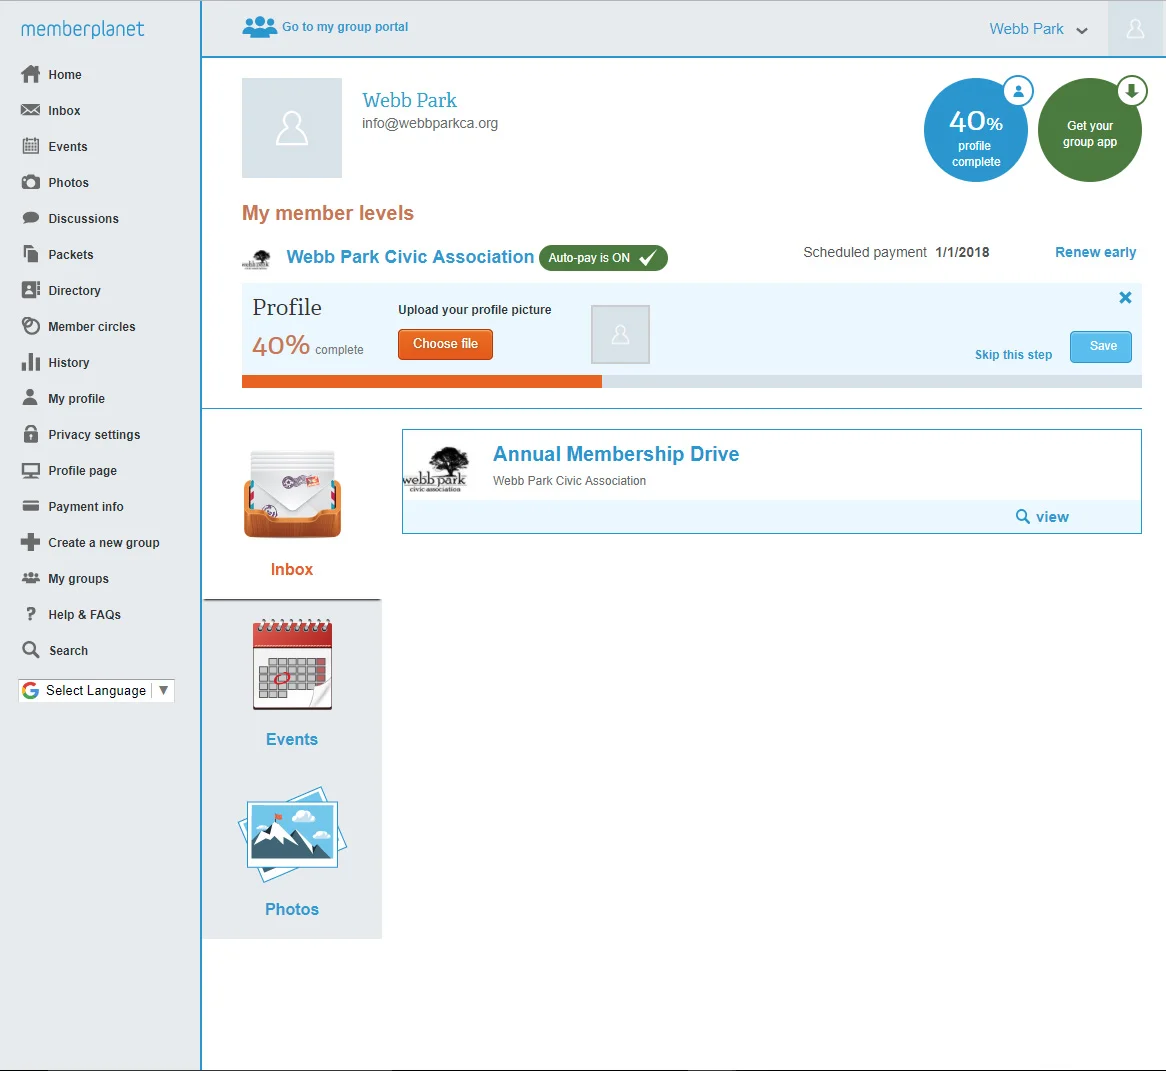Click the webb park logo on membership drive card
The width and height of the screenshot is (1166, 1071).
[x=436, y=469]
